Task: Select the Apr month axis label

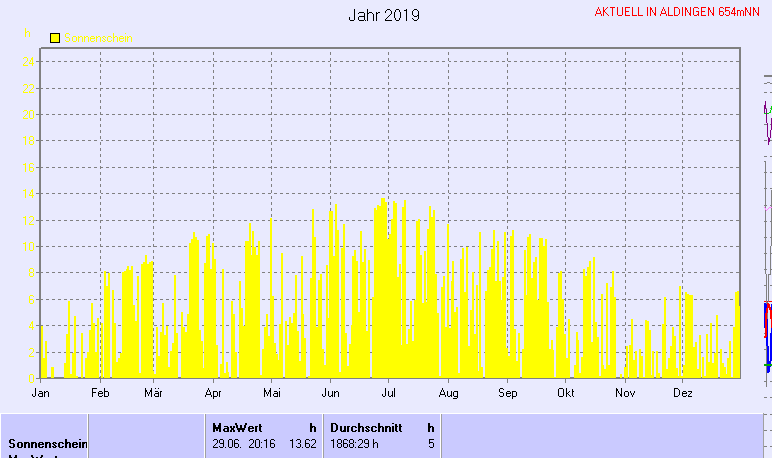Action: tap(212, 394)
